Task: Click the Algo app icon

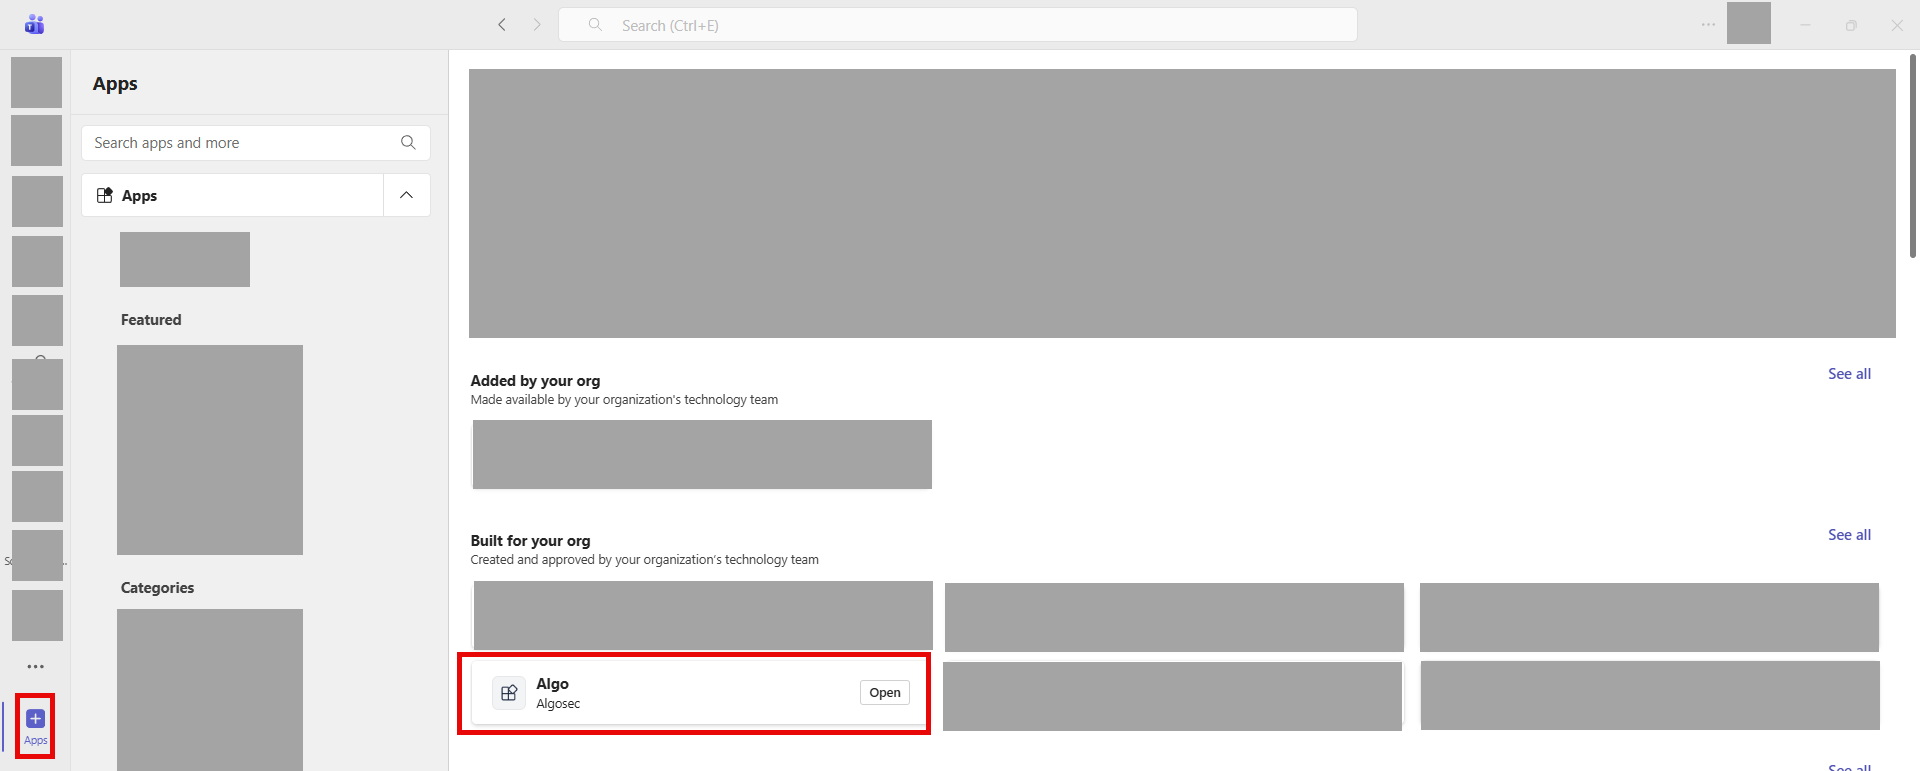Action: pyautogui.click(x=509, y=693)
